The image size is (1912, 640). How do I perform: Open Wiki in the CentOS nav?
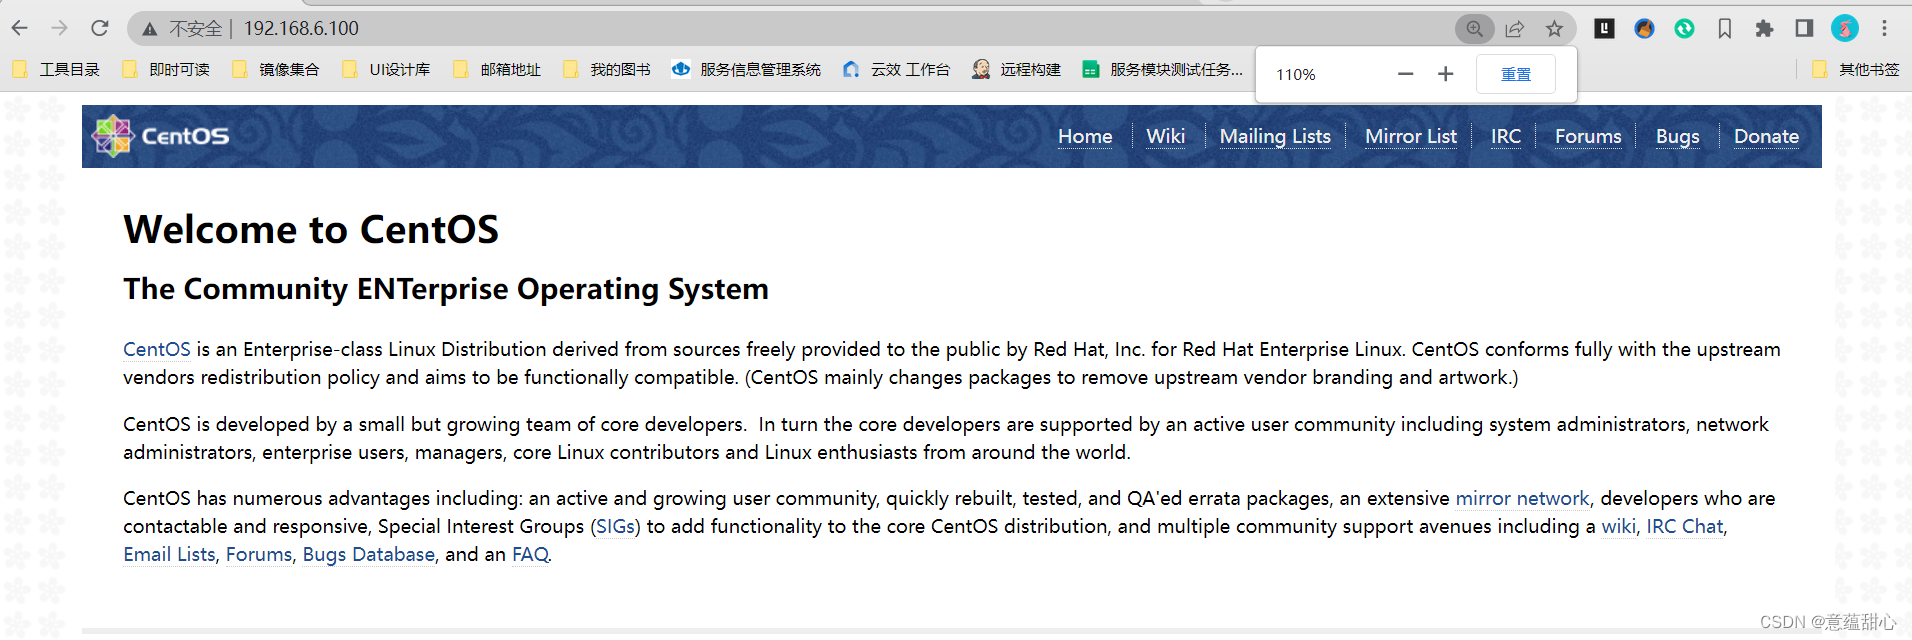click(x=1166, y=136)
